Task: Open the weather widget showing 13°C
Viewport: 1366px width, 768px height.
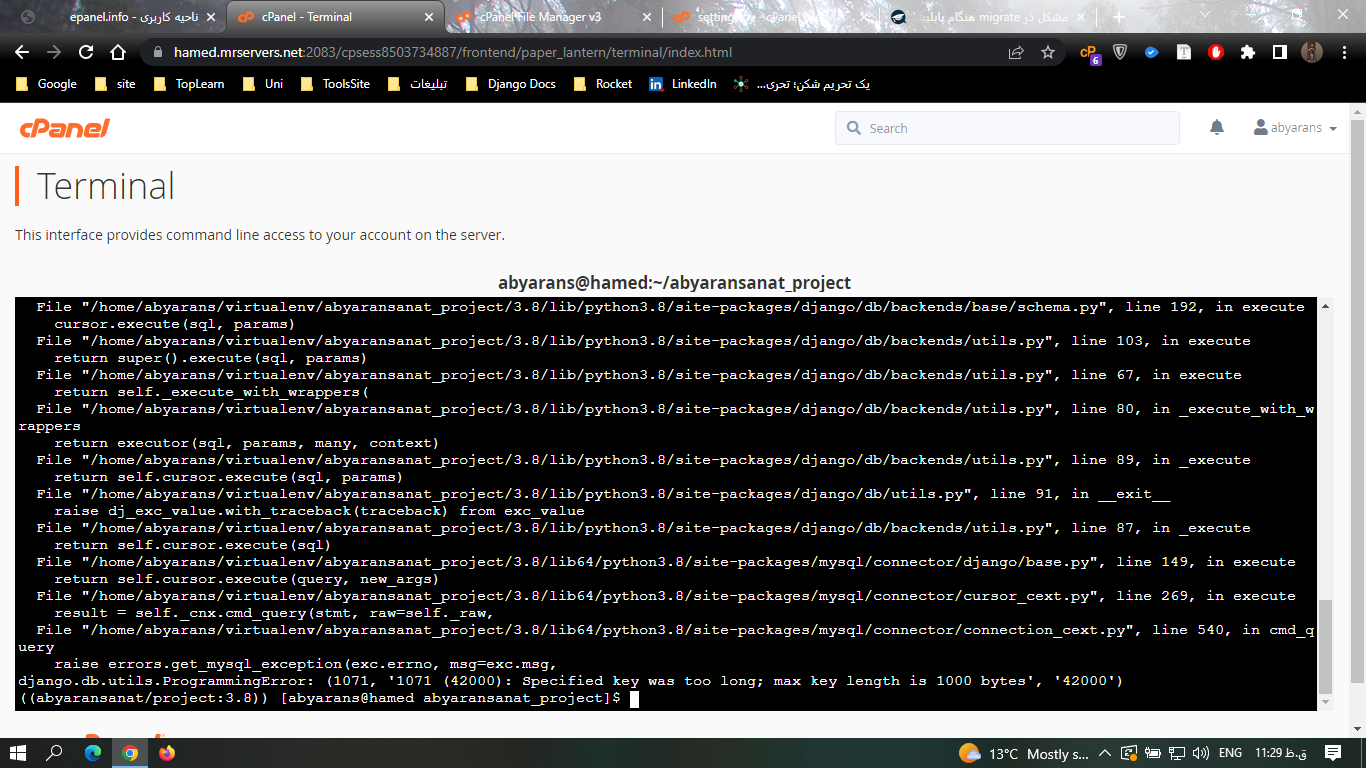Action: pos(1024,753)
